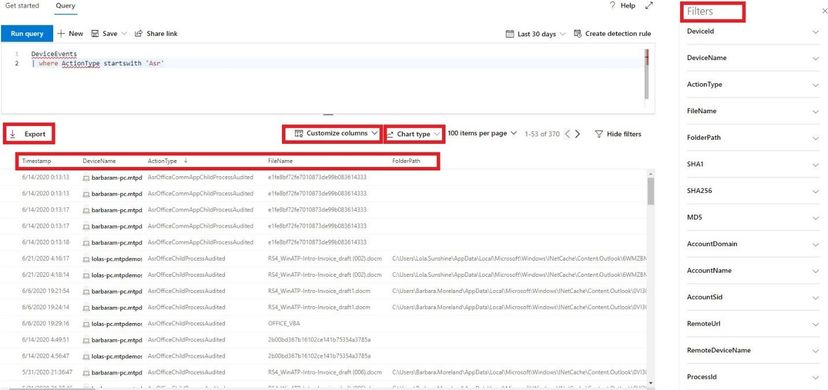Select the OFFICE_VBA file name cell
Screen dimensions: 828x390
(x=284, y=324)
